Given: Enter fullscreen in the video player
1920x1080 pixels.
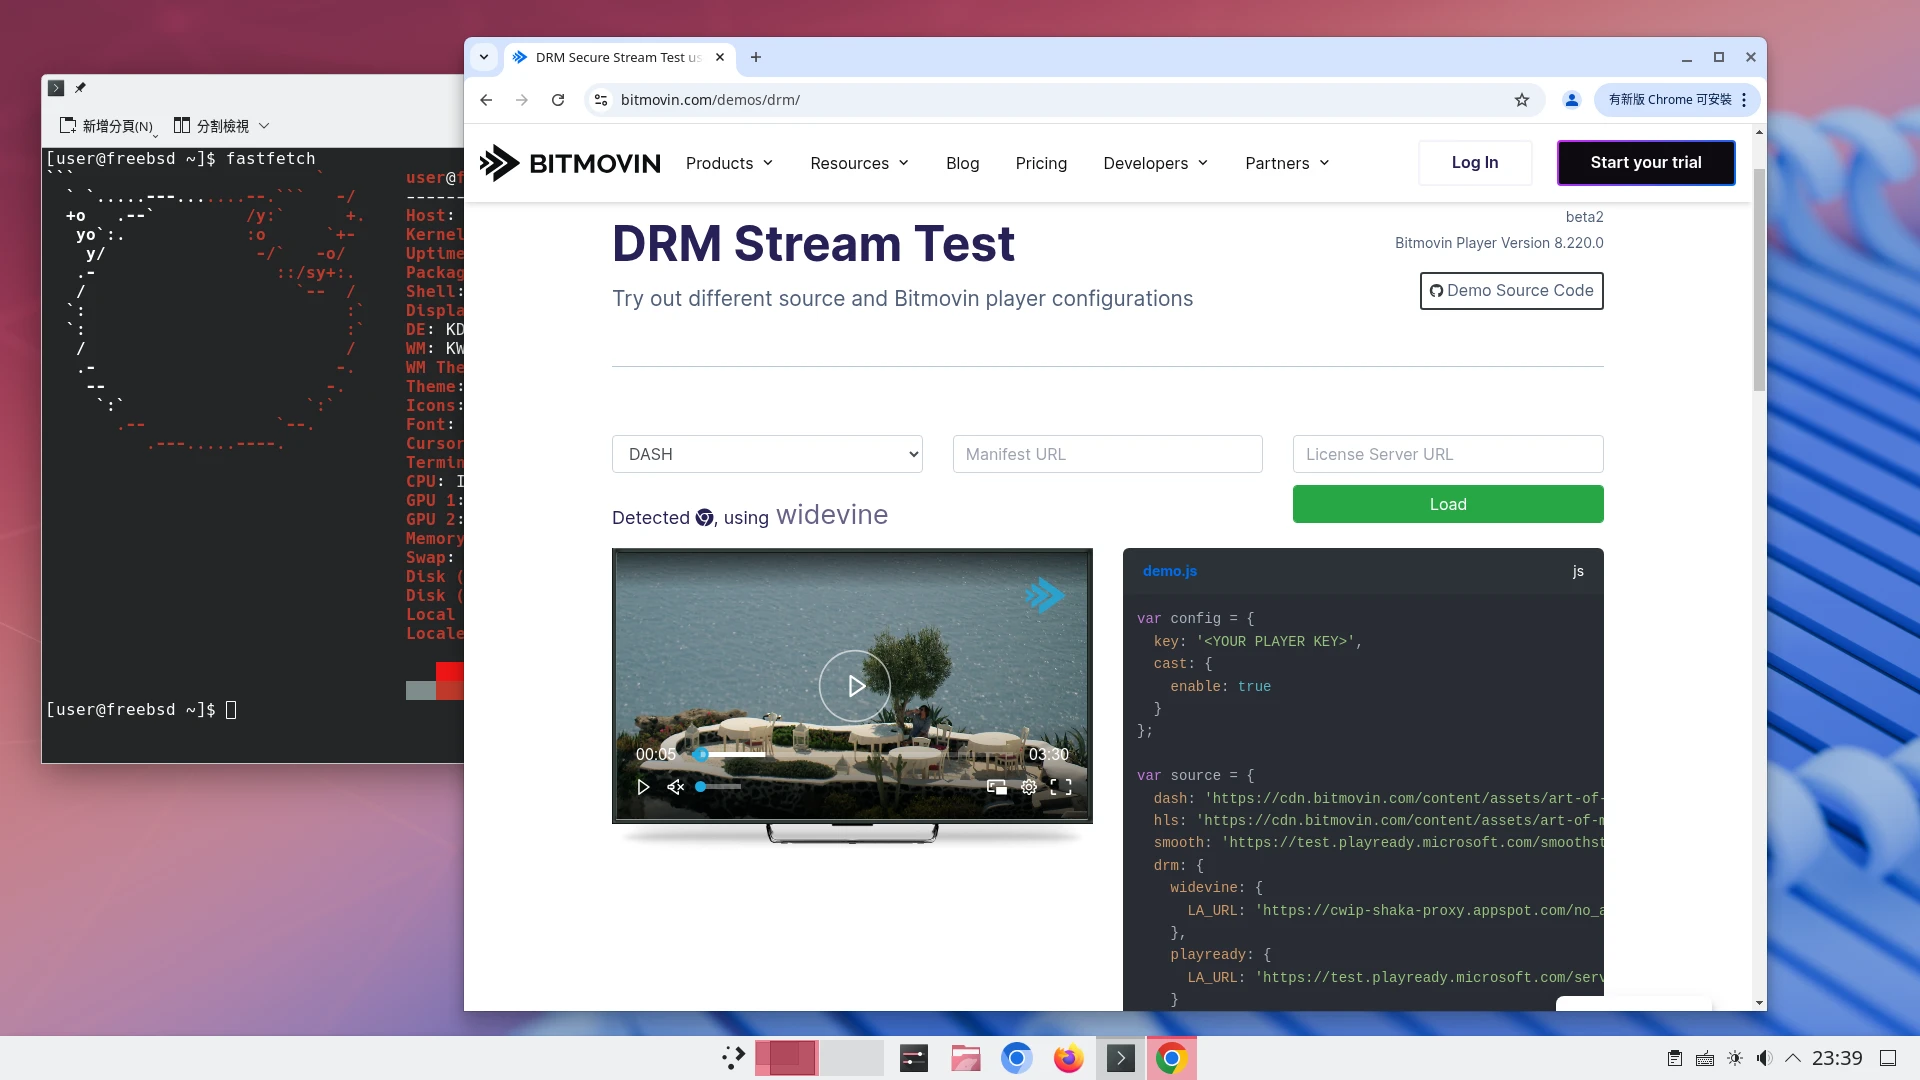Looking at the screenshot, I should coord(1061,787).
